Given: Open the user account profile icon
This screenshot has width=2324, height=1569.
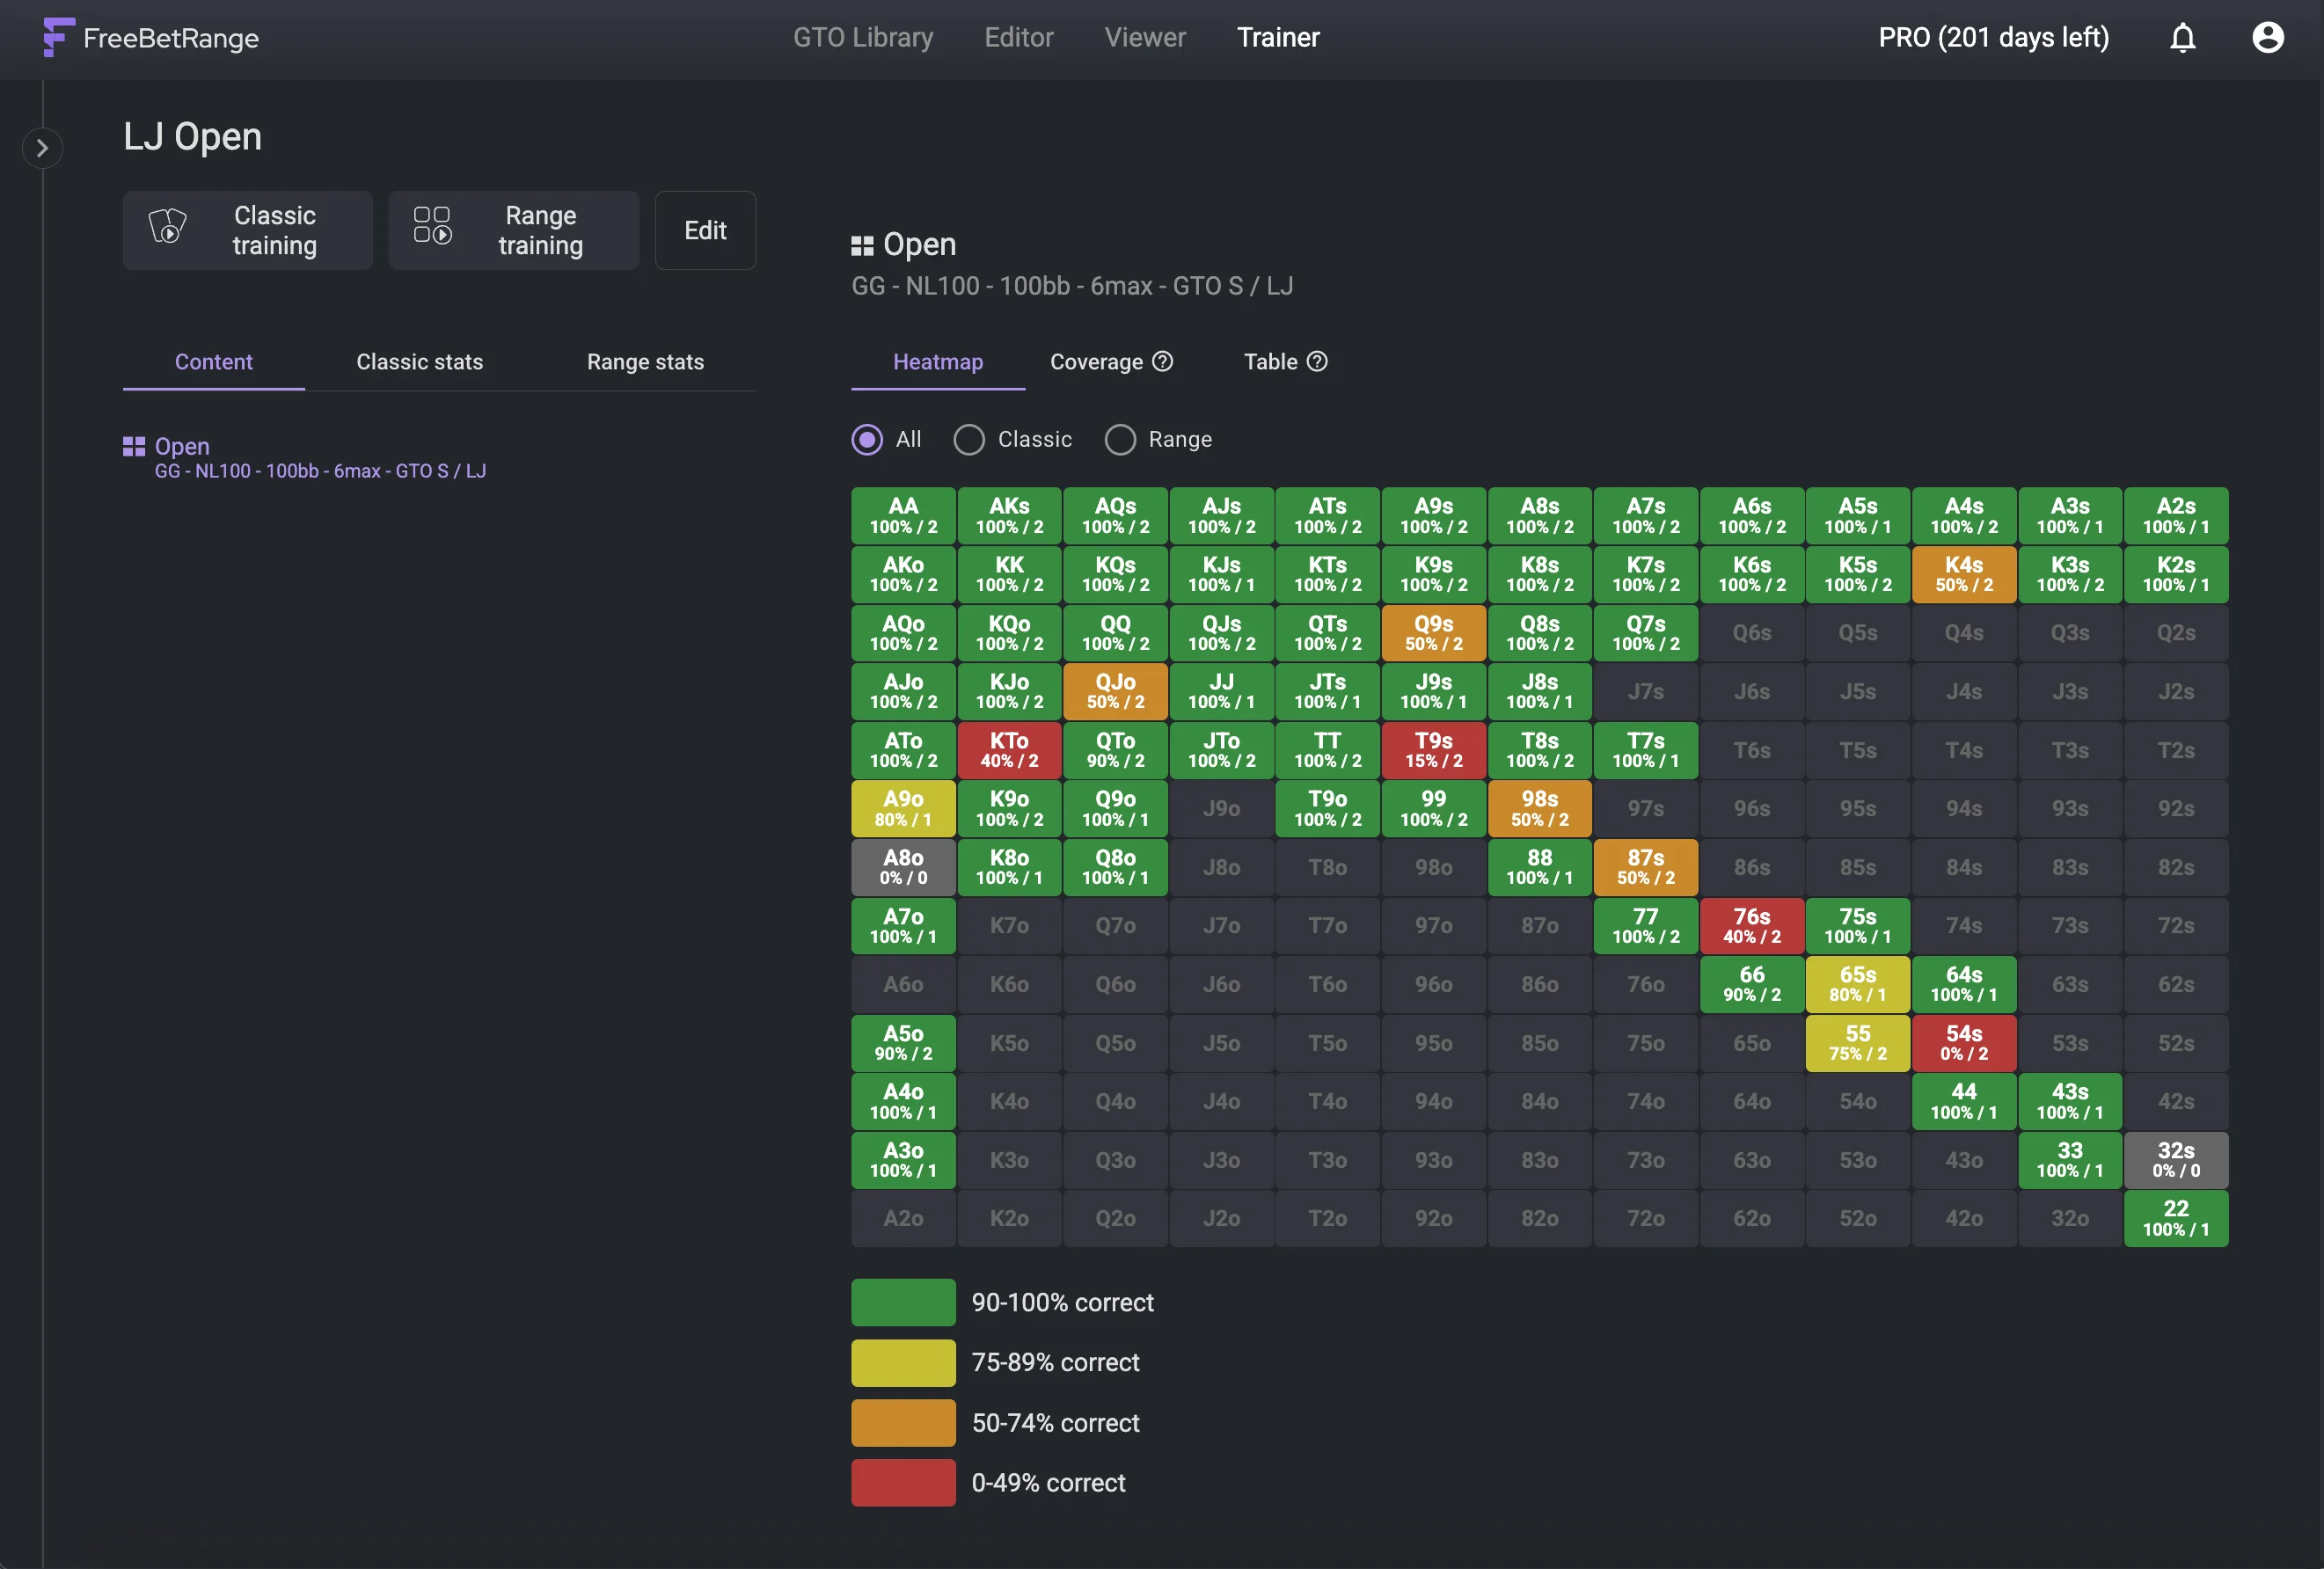Looking at the screenshot, I should coord(2267,38).
